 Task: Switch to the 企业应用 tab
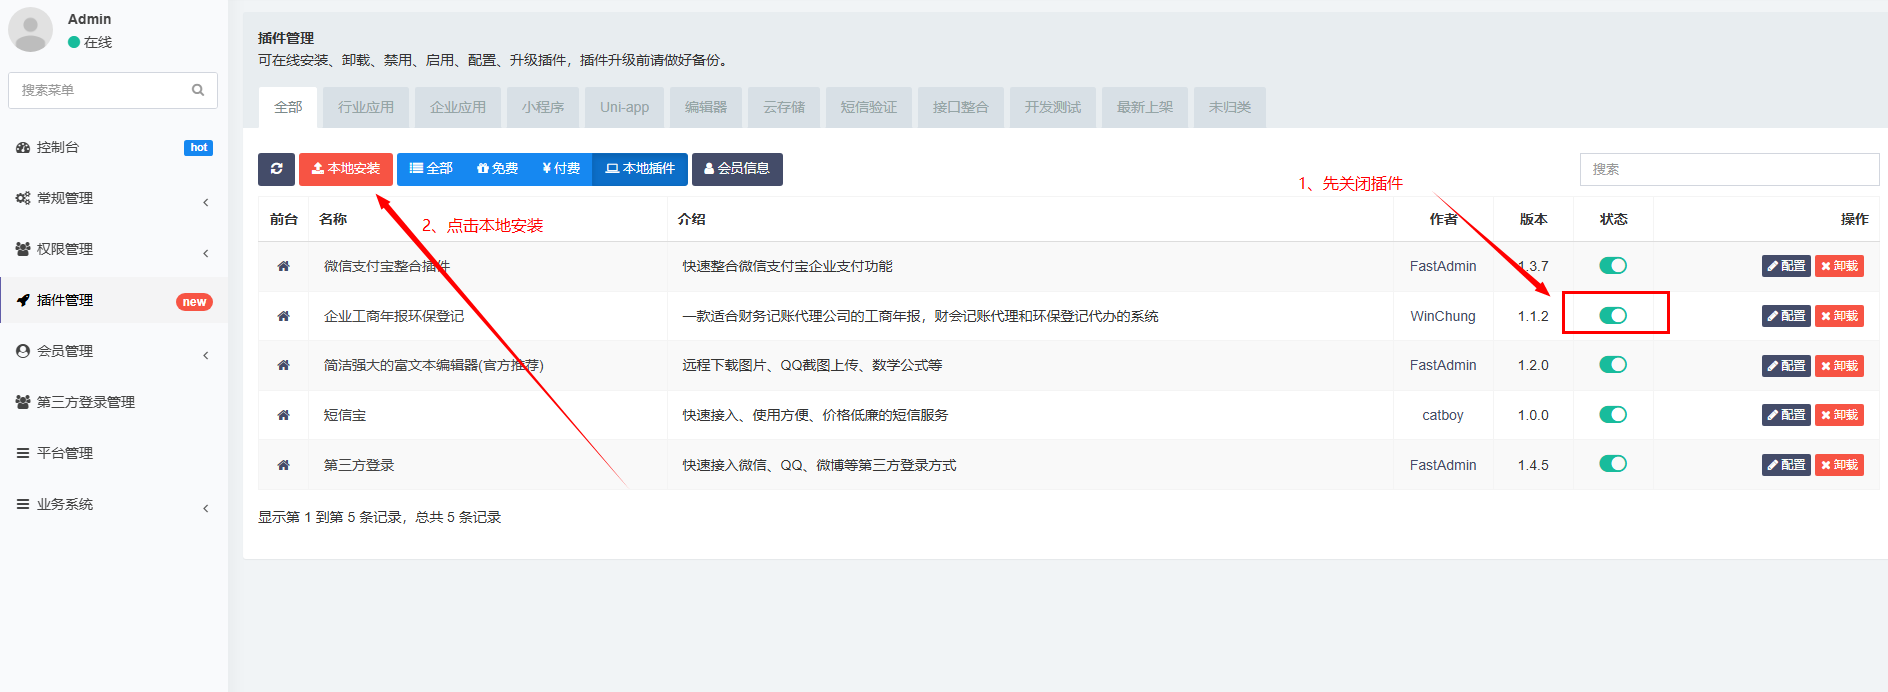[458, 107]
